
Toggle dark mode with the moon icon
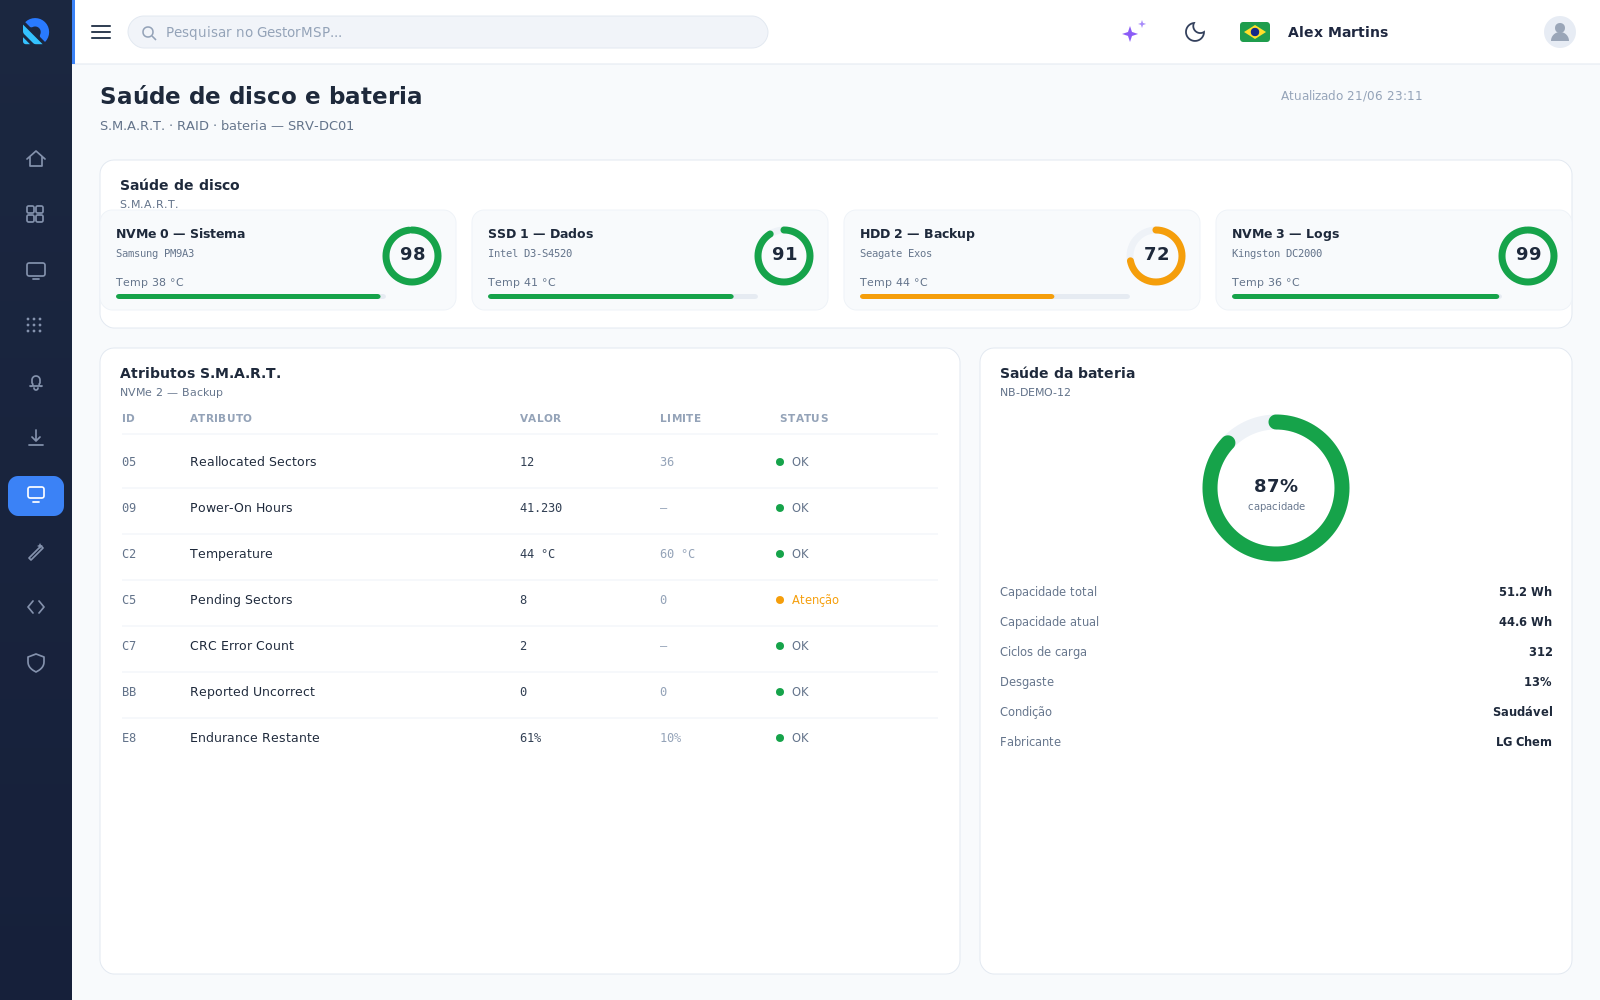[1195, 32]
